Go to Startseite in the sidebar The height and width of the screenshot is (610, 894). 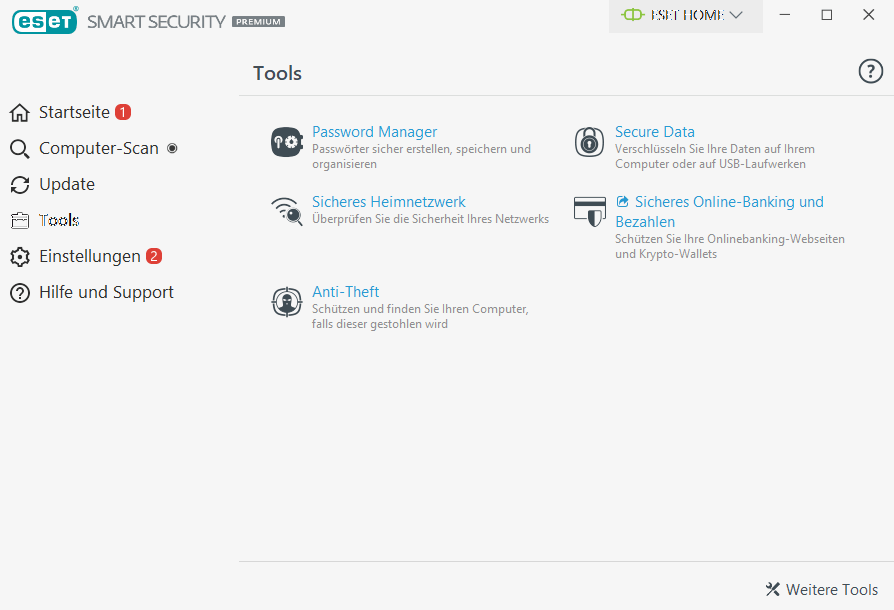(74, 112)
